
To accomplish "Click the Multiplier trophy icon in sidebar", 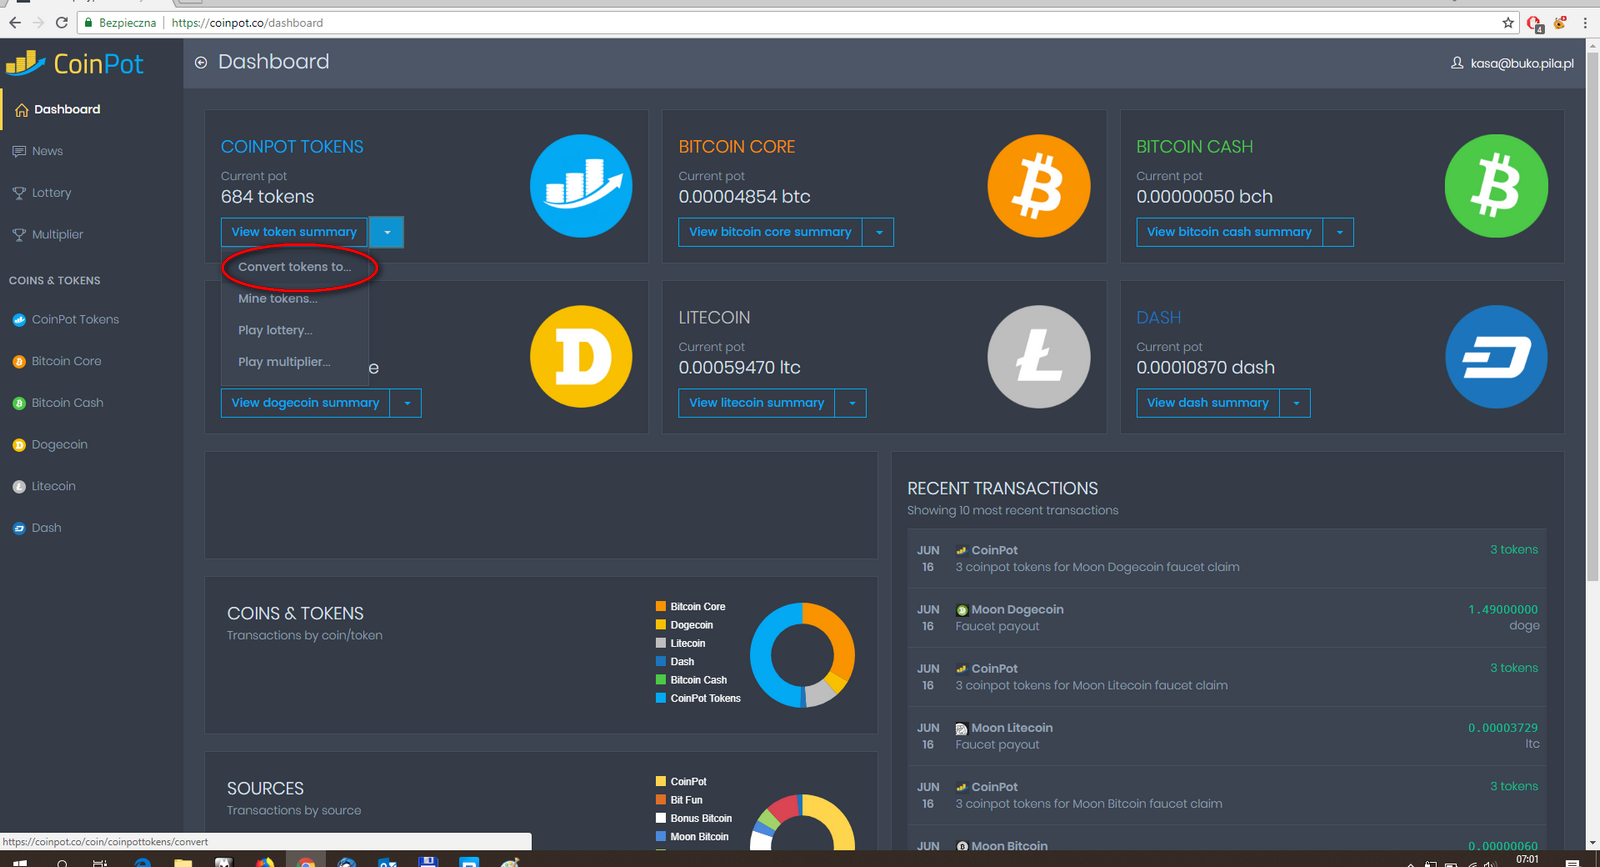I will point(19,235).
